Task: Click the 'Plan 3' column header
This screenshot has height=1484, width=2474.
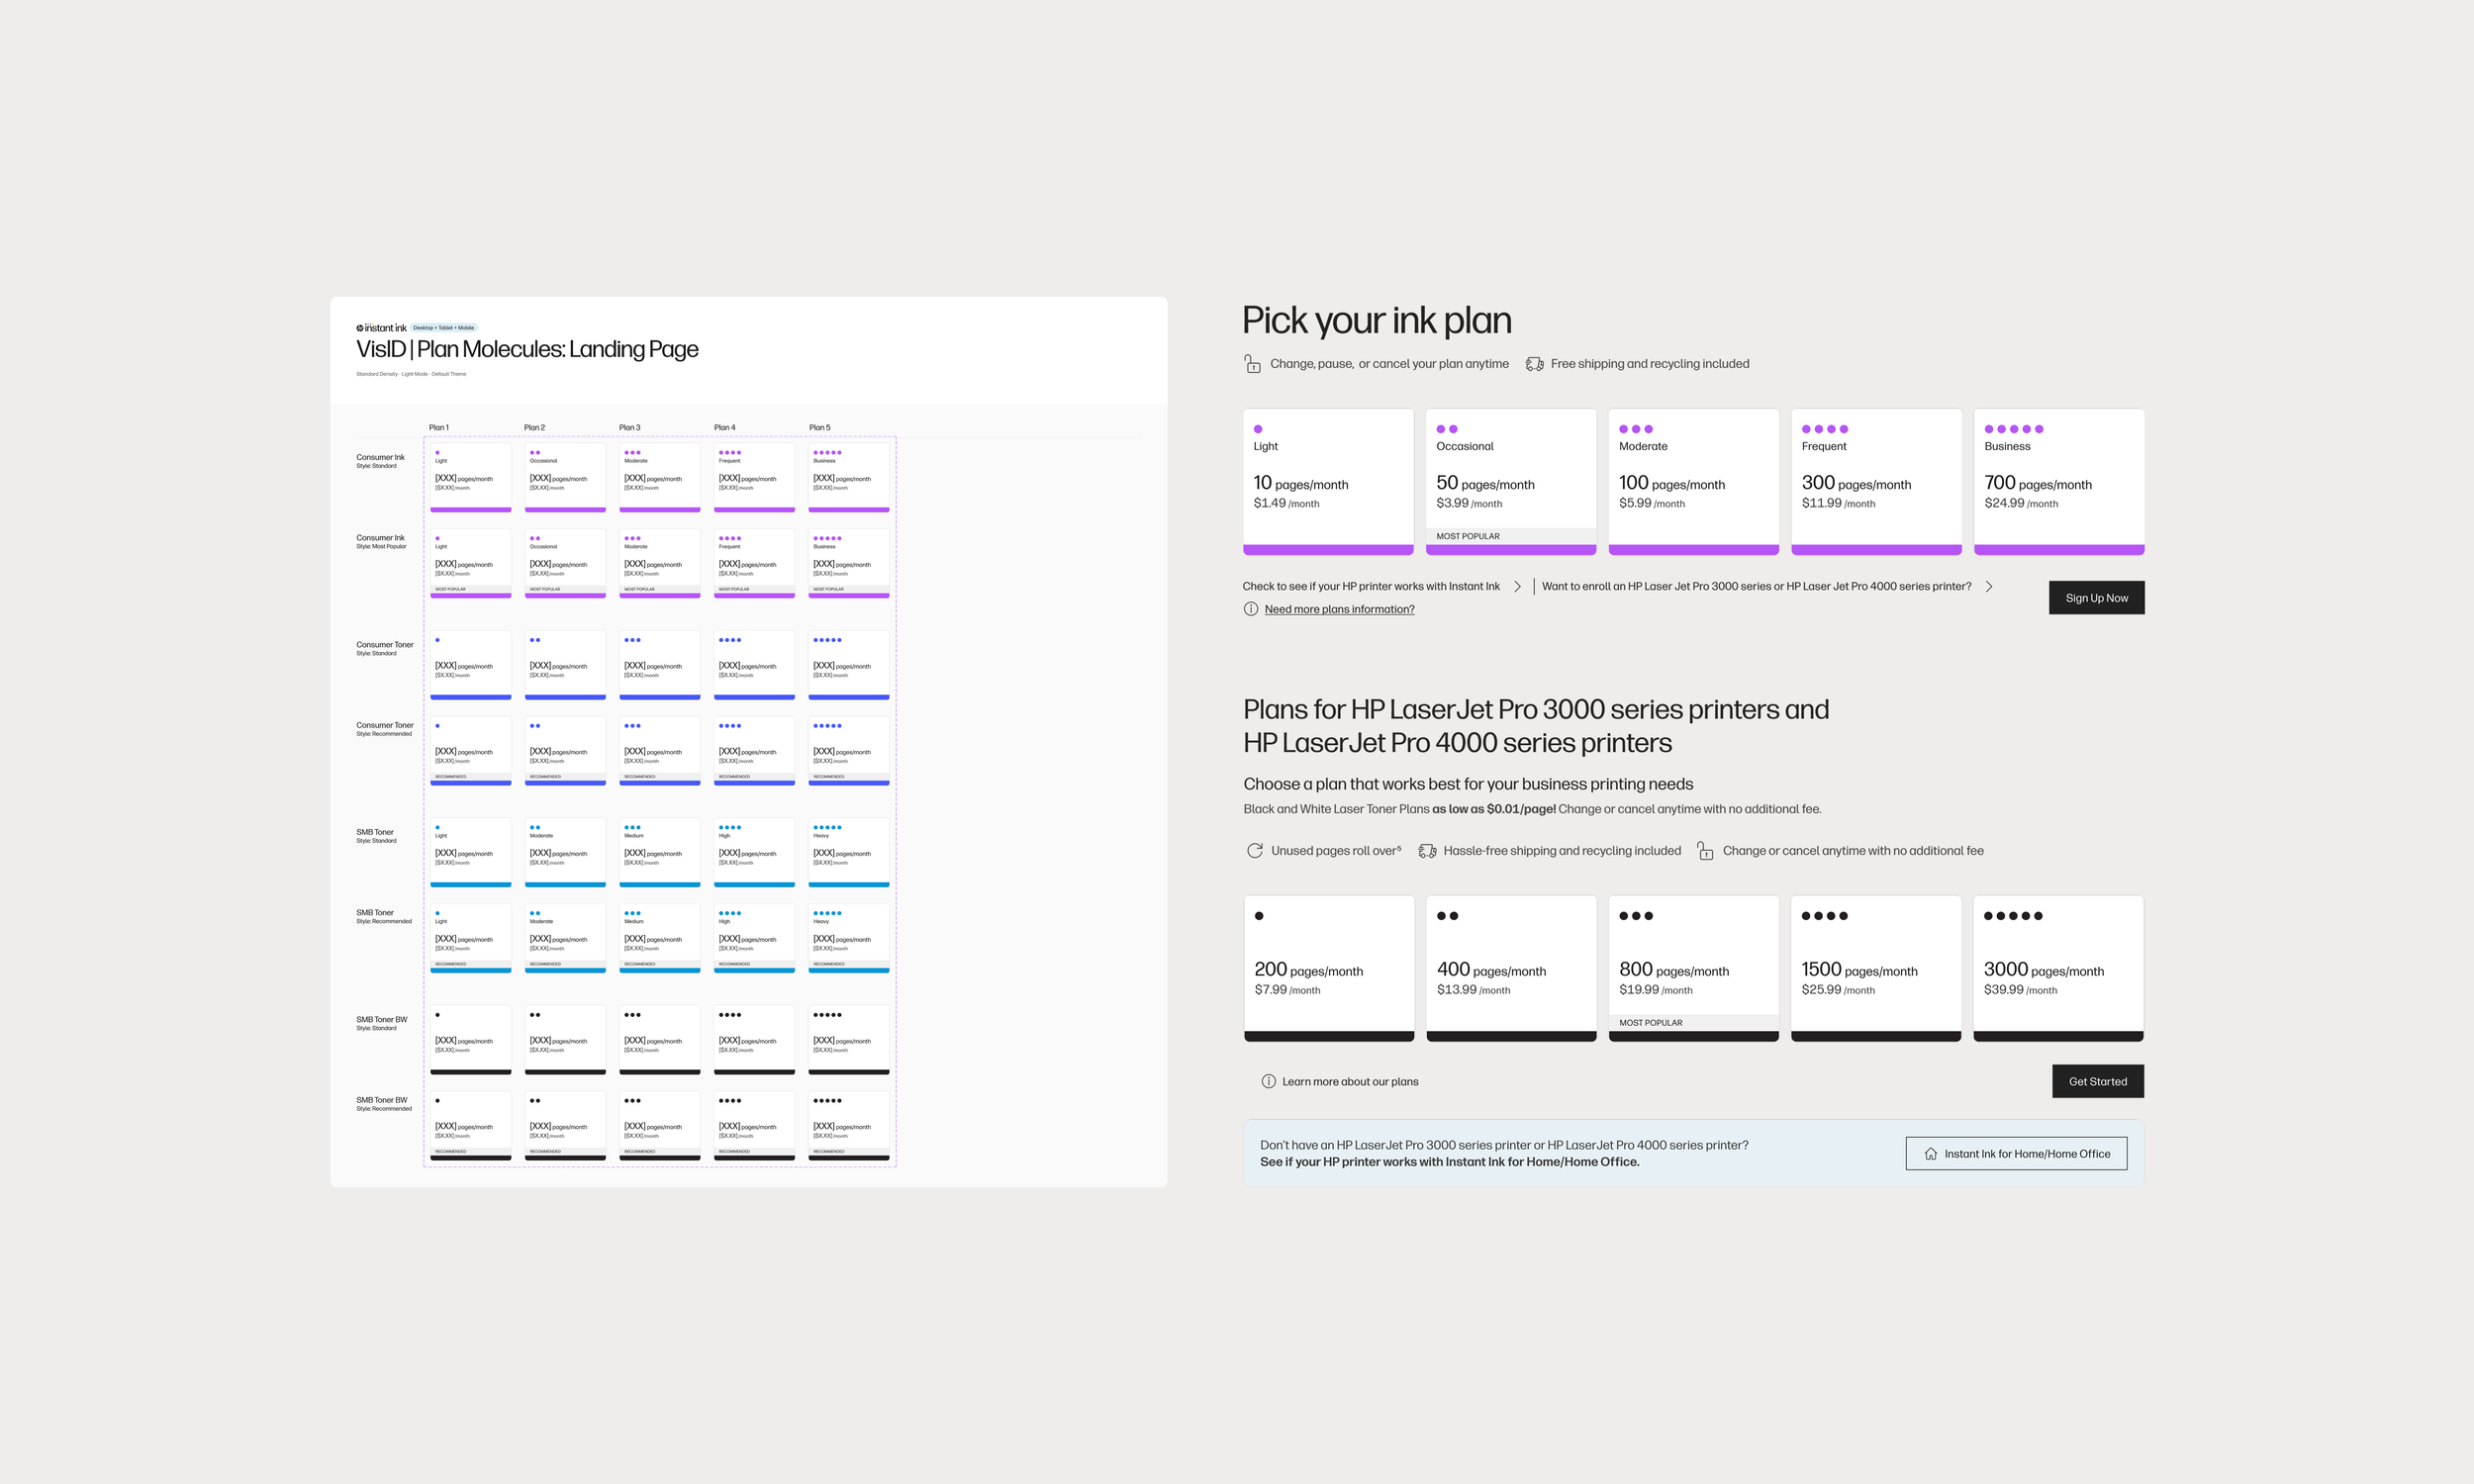Action: click(x=629, y=427)
